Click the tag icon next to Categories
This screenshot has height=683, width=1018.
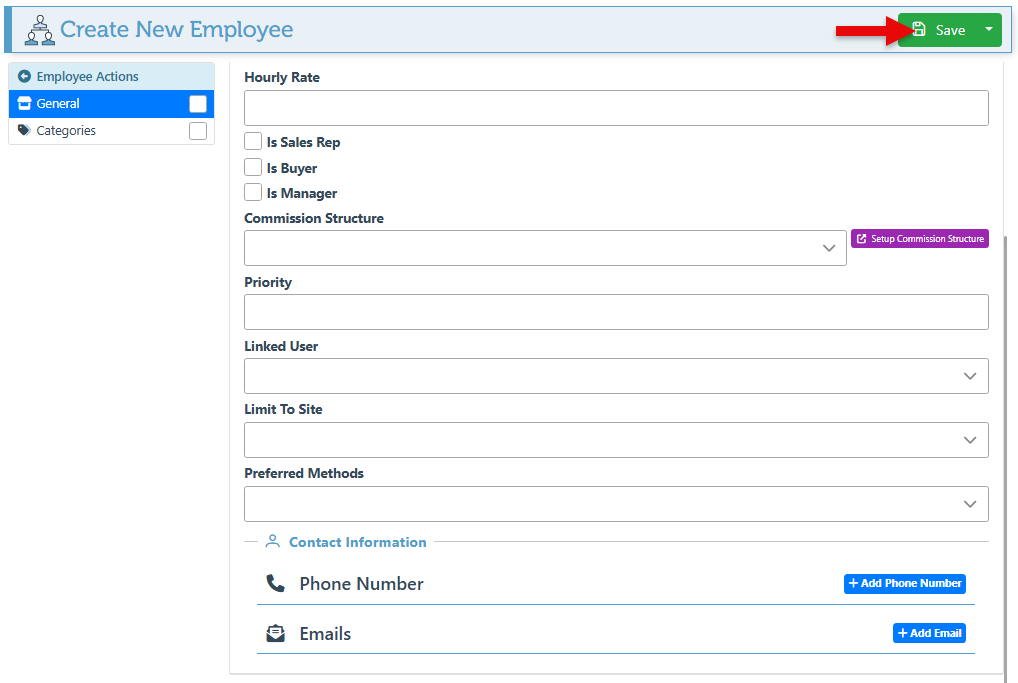(24, 131)
